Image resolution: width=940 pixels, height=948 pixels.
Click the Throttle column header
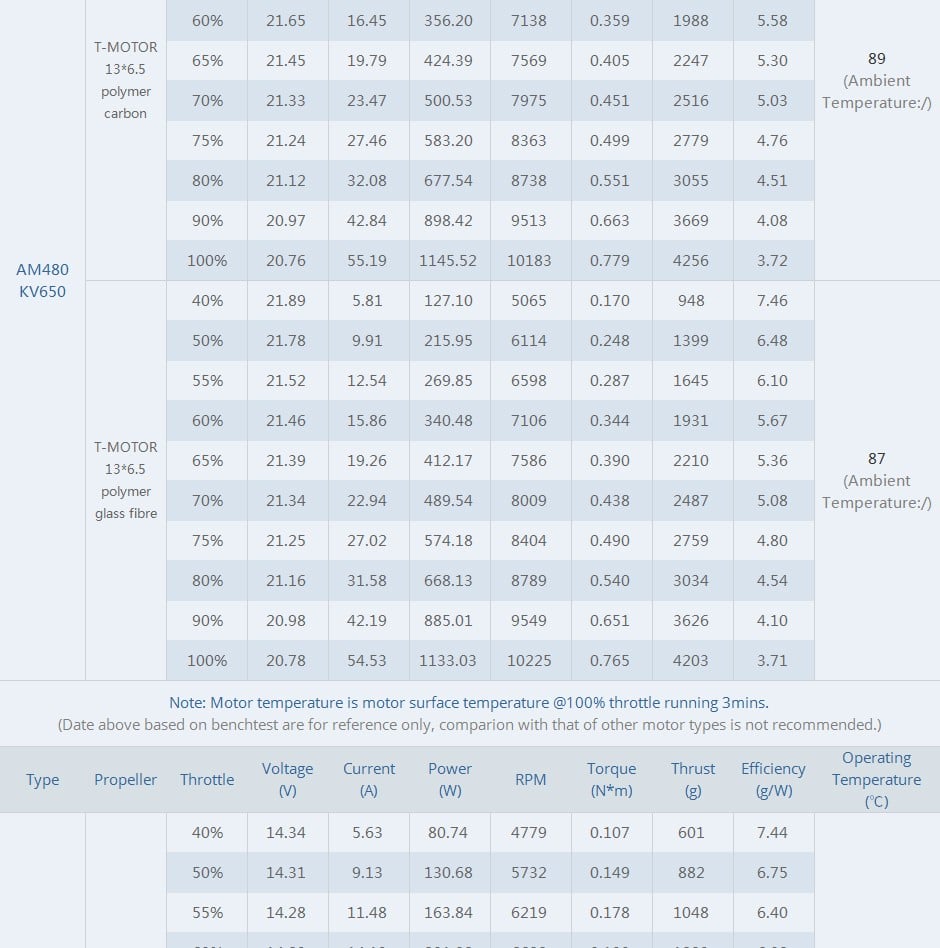point(207,779)
